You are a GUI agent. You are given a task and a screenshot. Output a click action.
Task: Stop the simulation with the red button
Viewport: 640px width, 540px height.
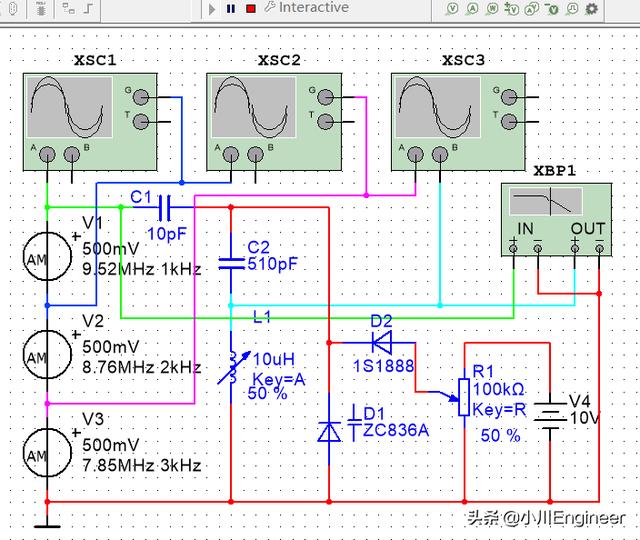pos(251,9)
